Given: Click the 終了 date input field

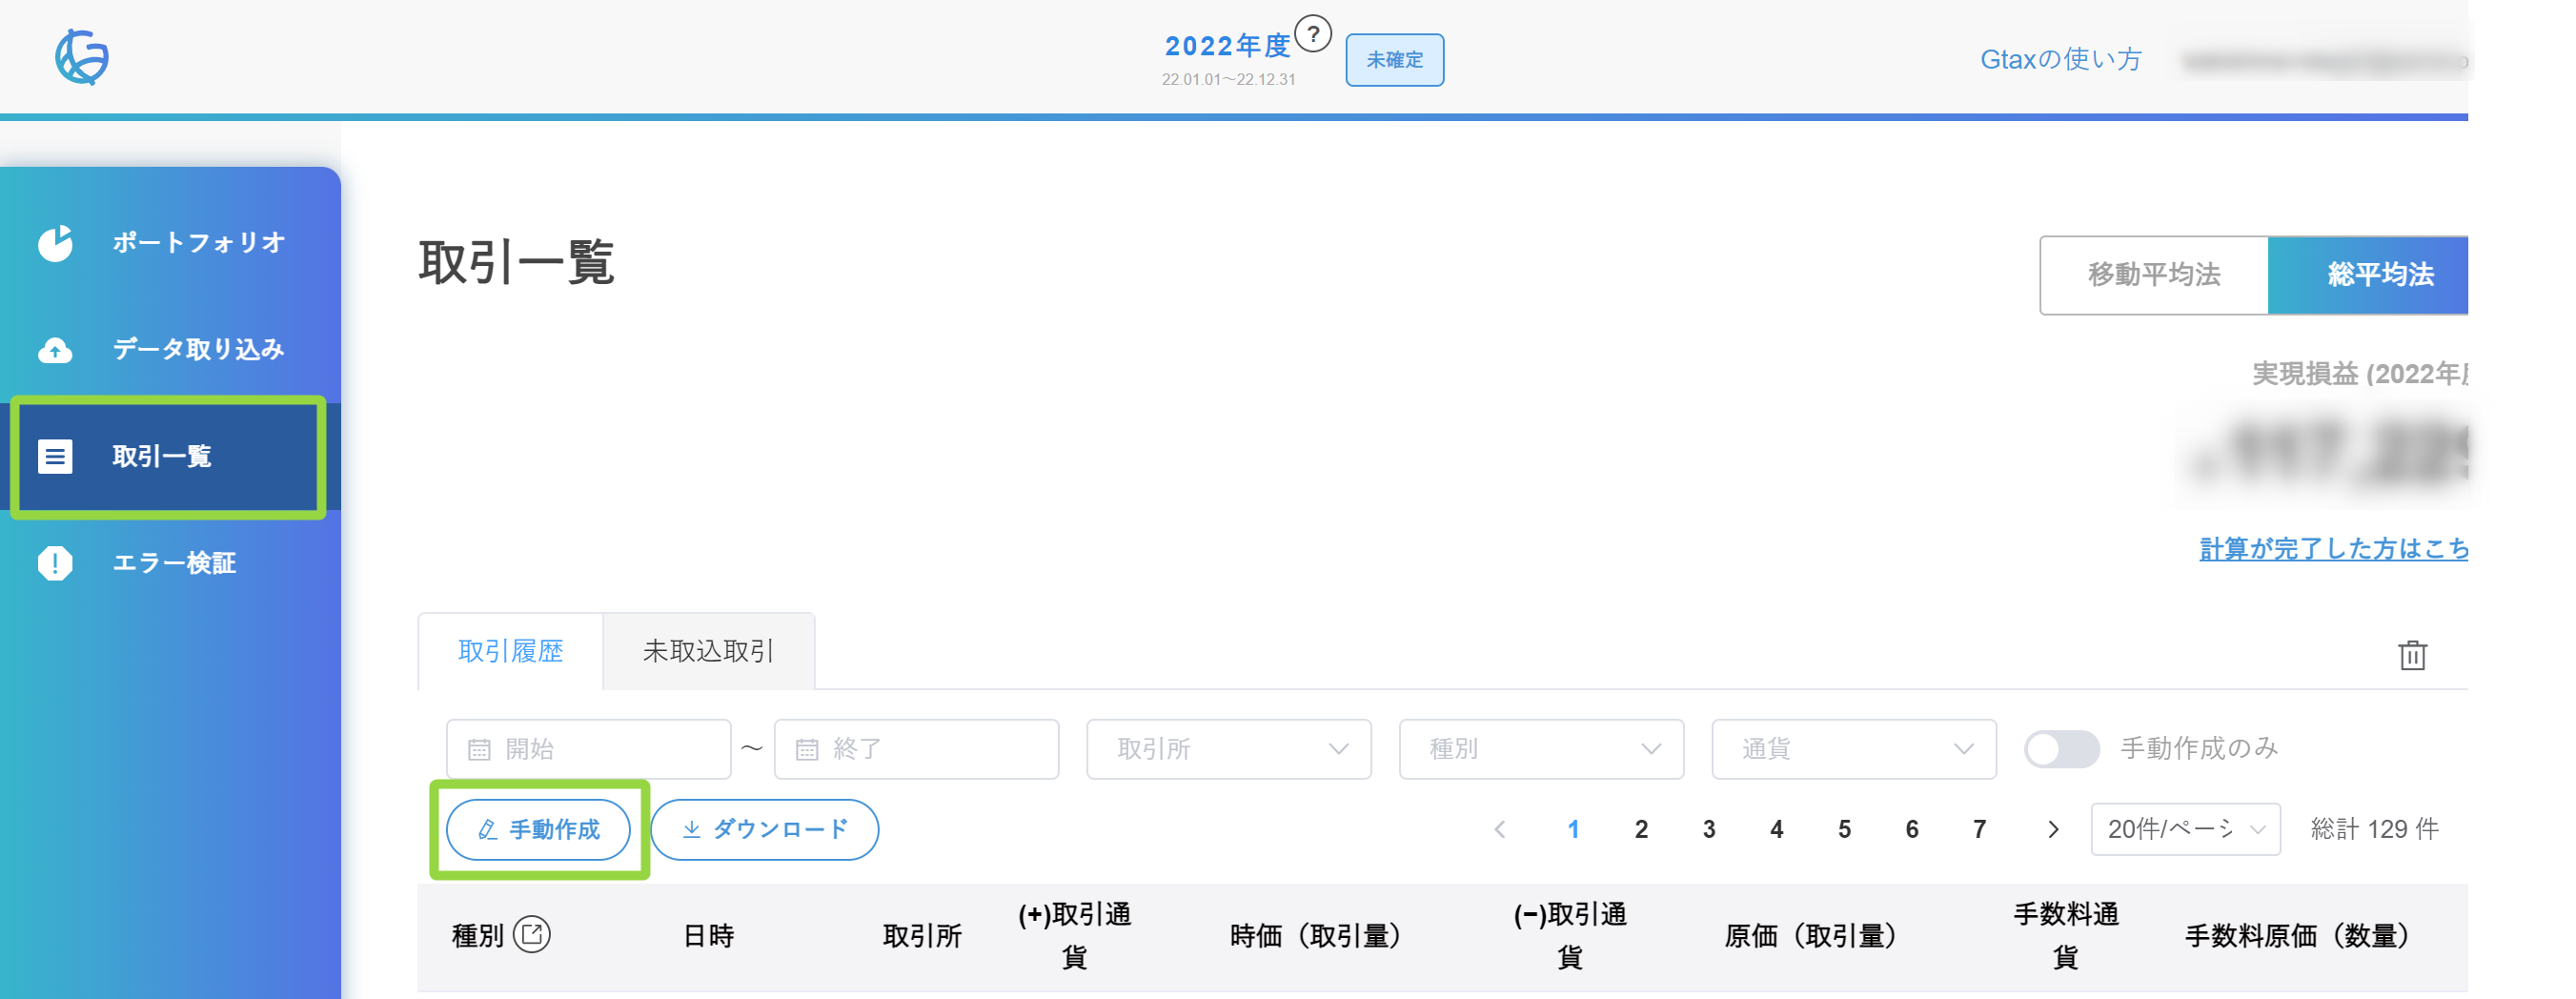Looking at the screenshot, I should coord(916,749).
